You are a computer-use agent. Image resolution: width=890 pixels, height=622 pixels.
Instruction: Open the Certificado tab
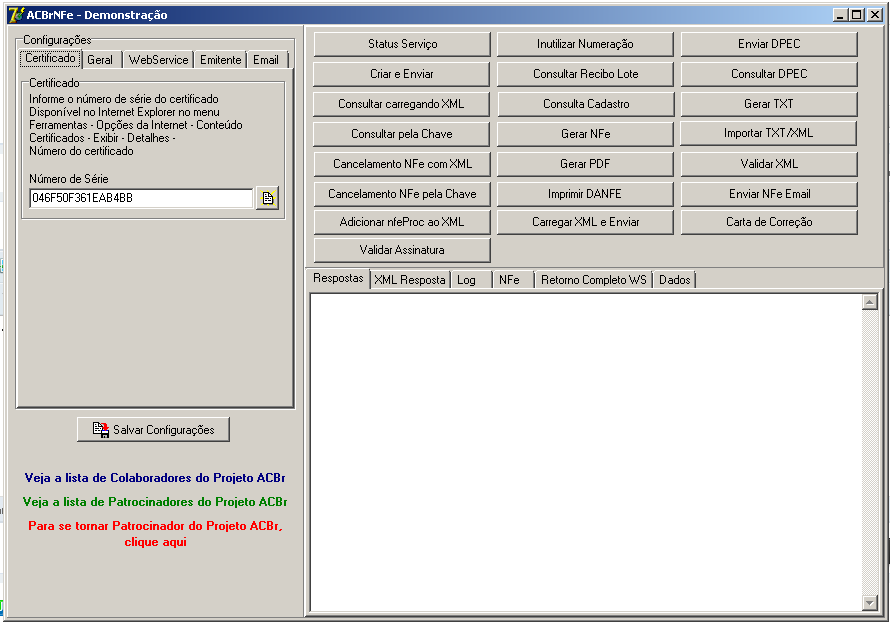pyautogui.click(x=50, y=58)
